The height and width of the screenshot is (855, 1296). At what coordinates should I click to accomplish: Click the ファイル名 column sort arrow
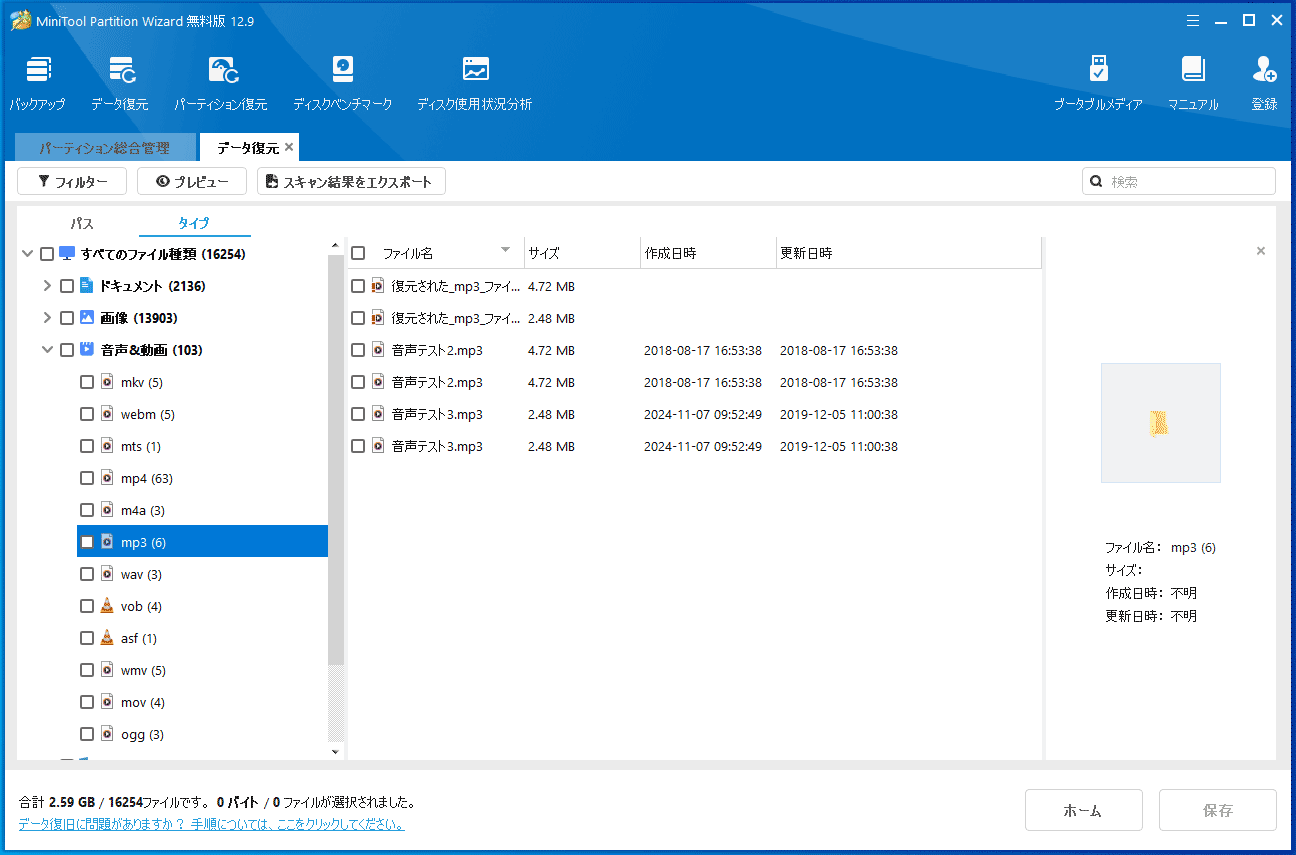506,250
